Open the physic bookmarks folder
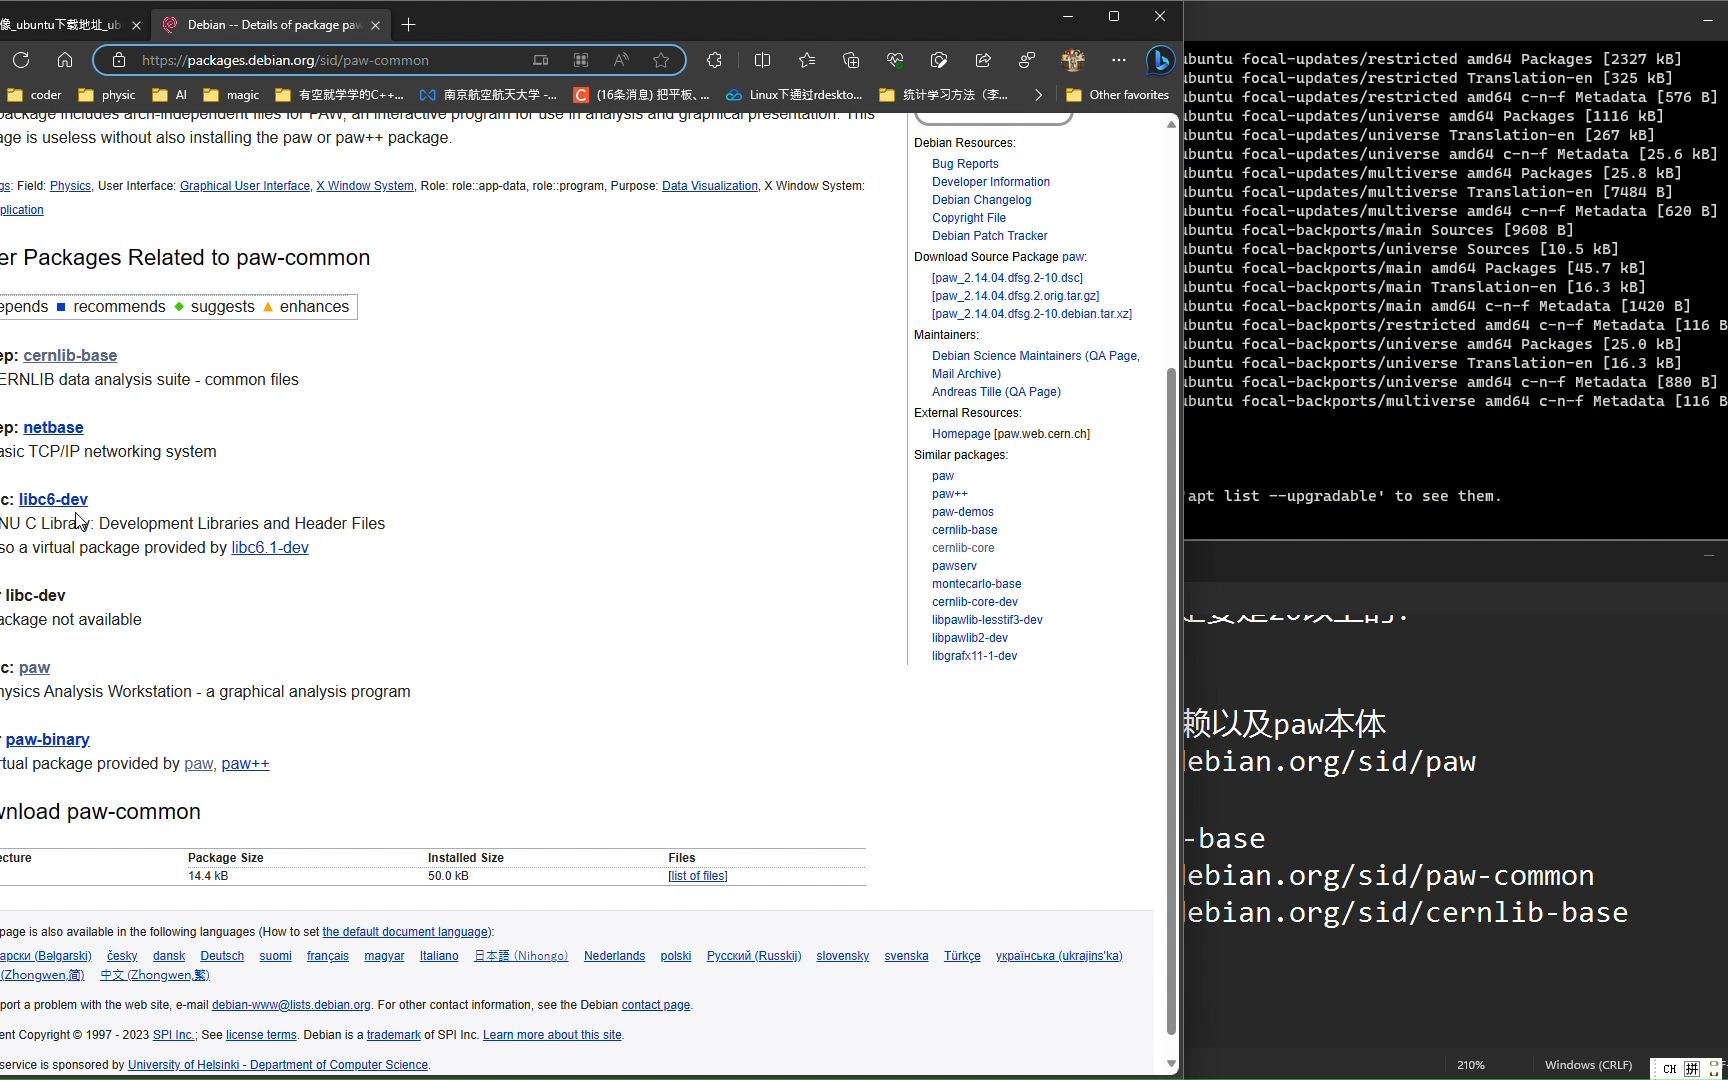Image resolution: width=1728 pixels, height=1080 pixels. [x=107, y=95]
